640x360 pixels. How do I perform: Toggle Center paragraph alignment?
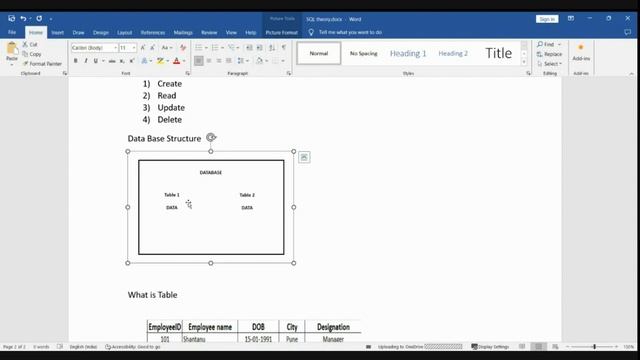point(209,61)
